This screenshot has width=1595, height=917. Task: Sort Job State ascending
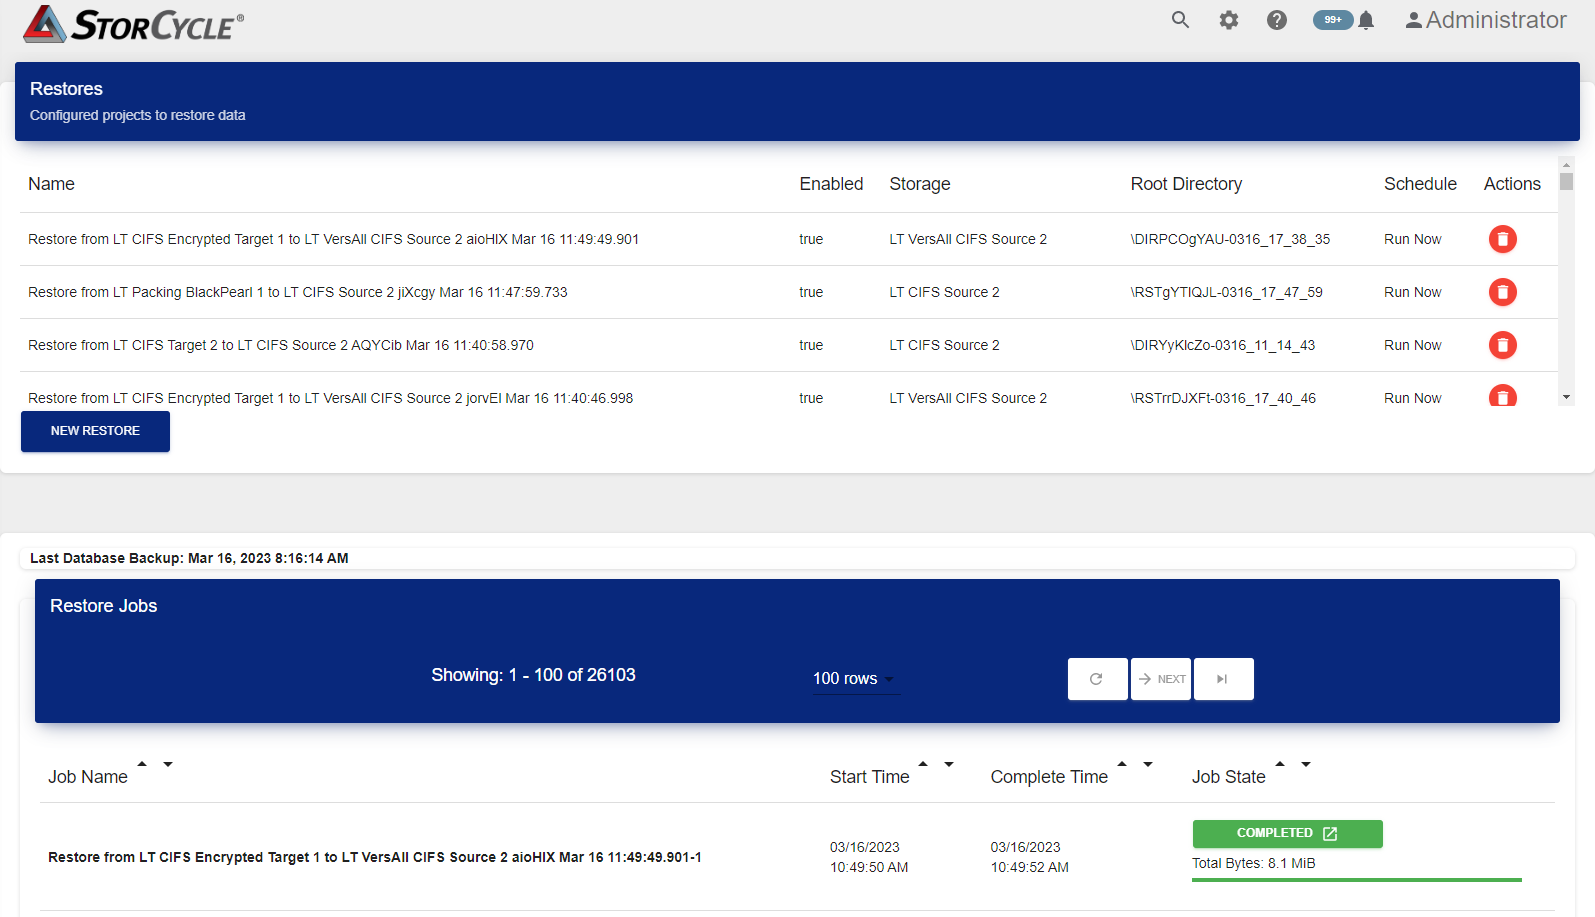click(x=1280, y=764)
